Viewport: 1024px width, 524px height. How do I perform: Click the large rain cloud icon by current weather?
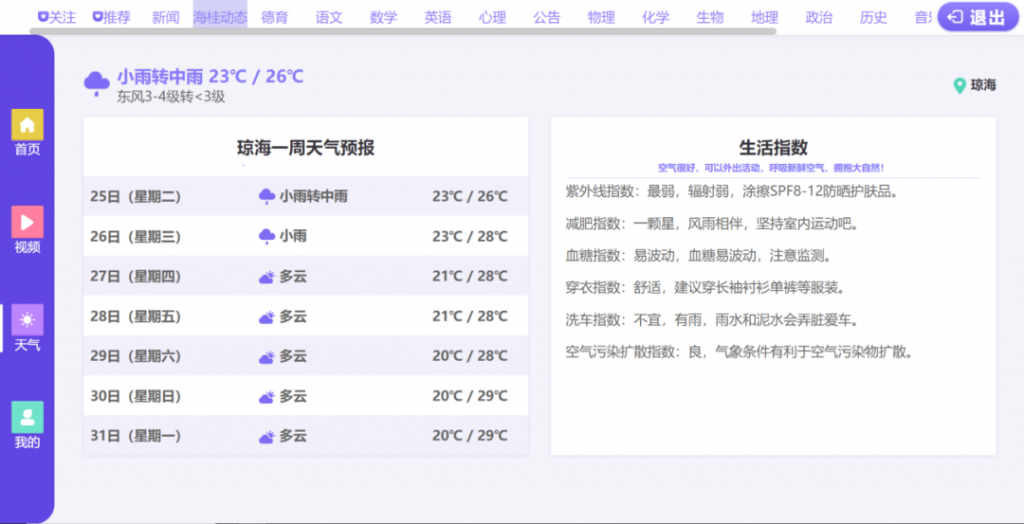[97, 84]
